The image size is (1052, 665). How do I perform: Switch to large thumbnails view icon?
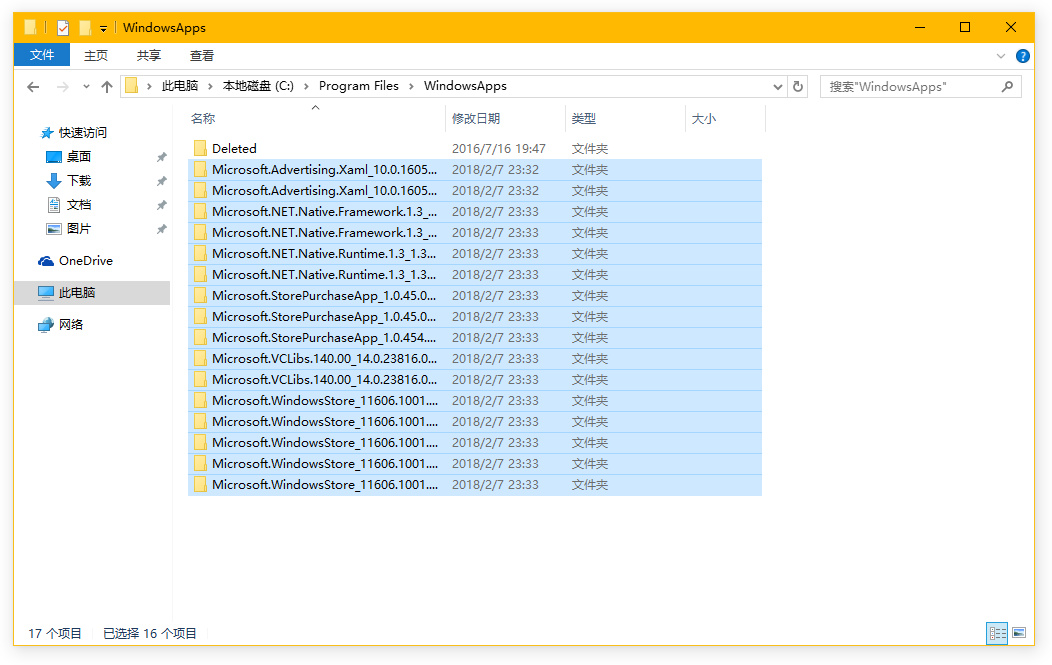click(x=1019, y=633)
